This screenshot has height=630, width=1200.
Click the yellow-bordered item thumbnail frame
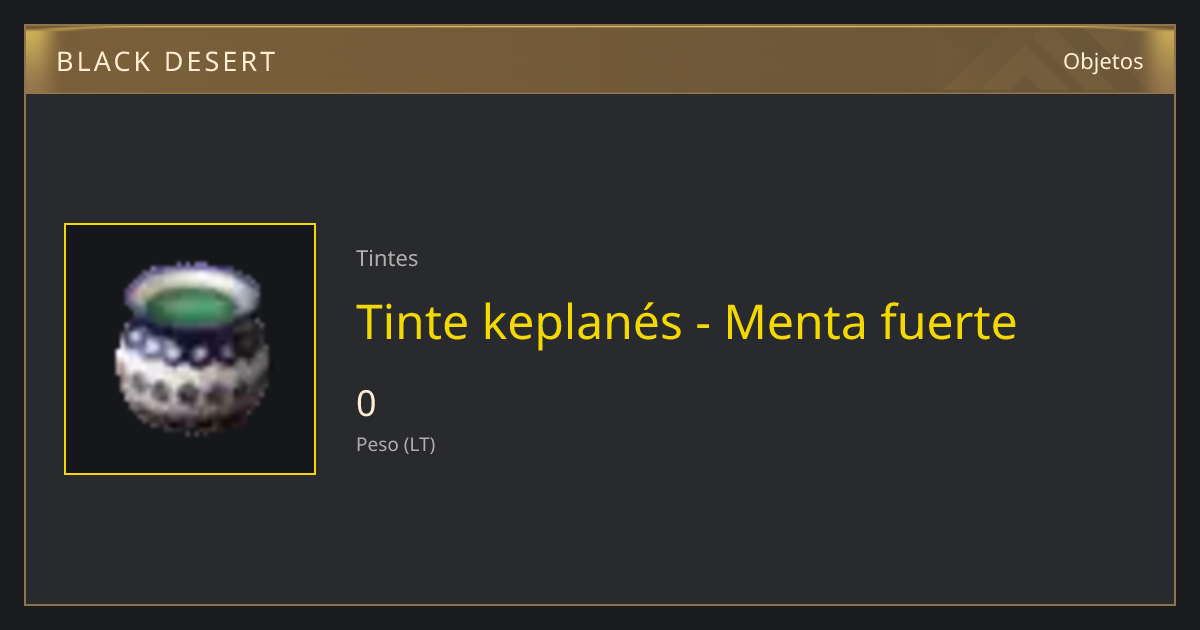click(x=190, y=349)
